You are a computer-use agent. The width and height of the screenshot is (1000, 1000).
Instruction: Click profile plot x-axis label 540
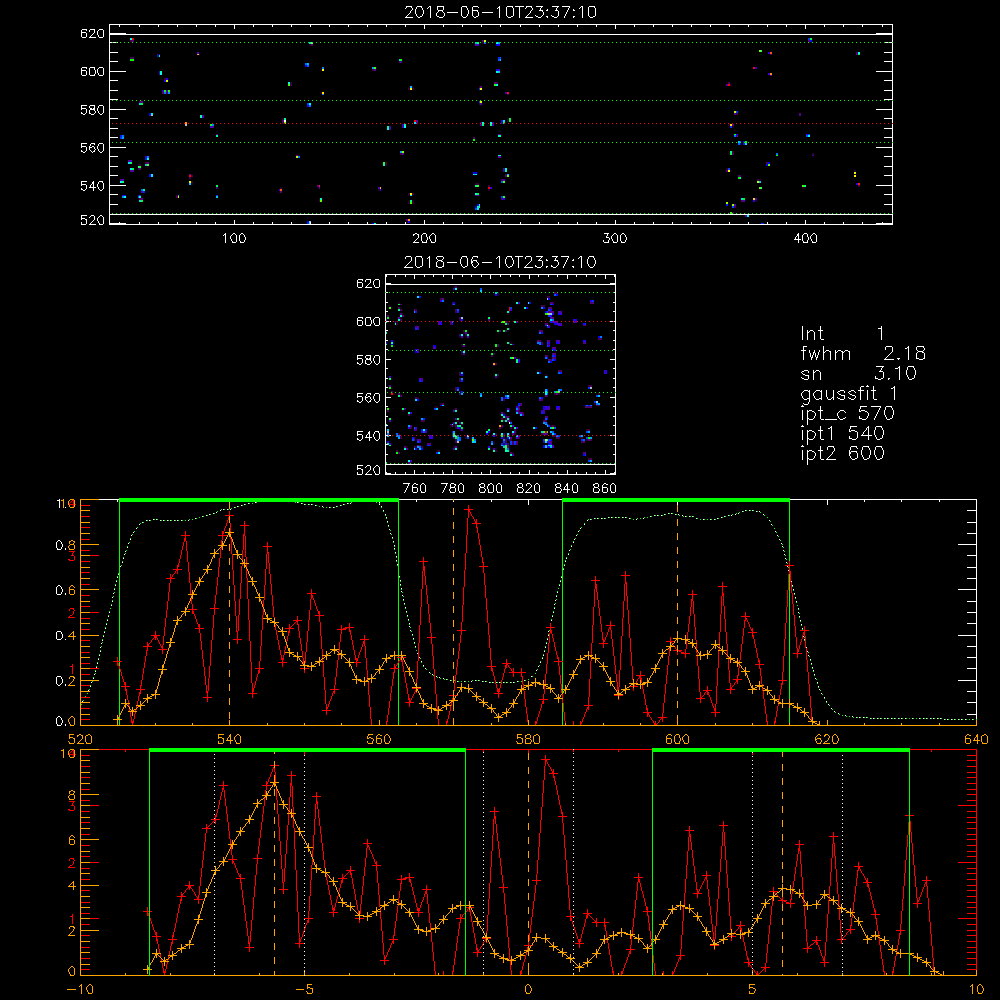point(230,740)
